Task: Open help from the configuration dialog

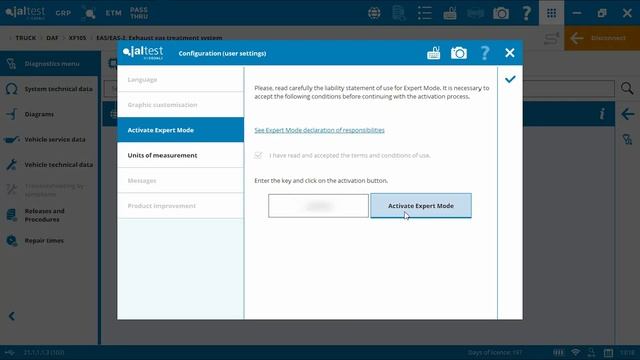Action: (x=484, y=53)
